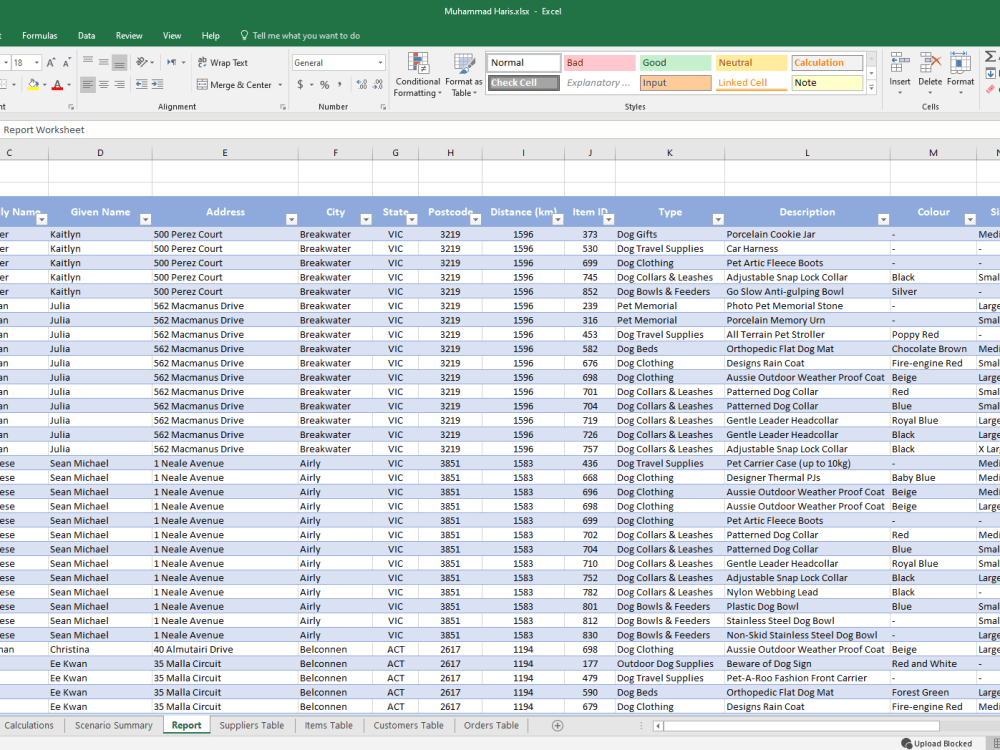This screenshot has width=1000, height=750.
Task: Open the City column filter dropdown
Action: point(366,219)
